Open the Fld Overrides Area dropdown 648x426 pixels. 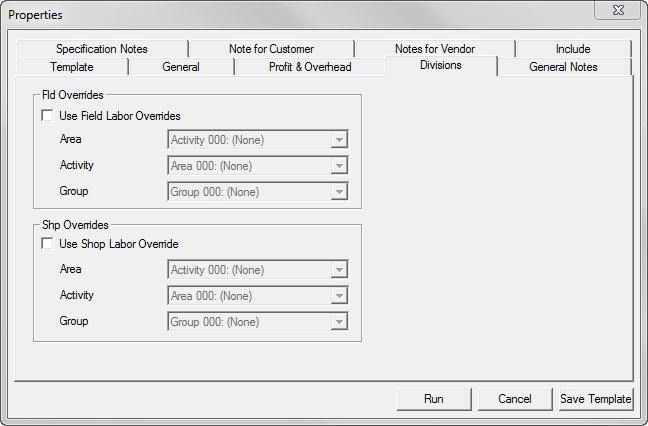click(258, 140)
